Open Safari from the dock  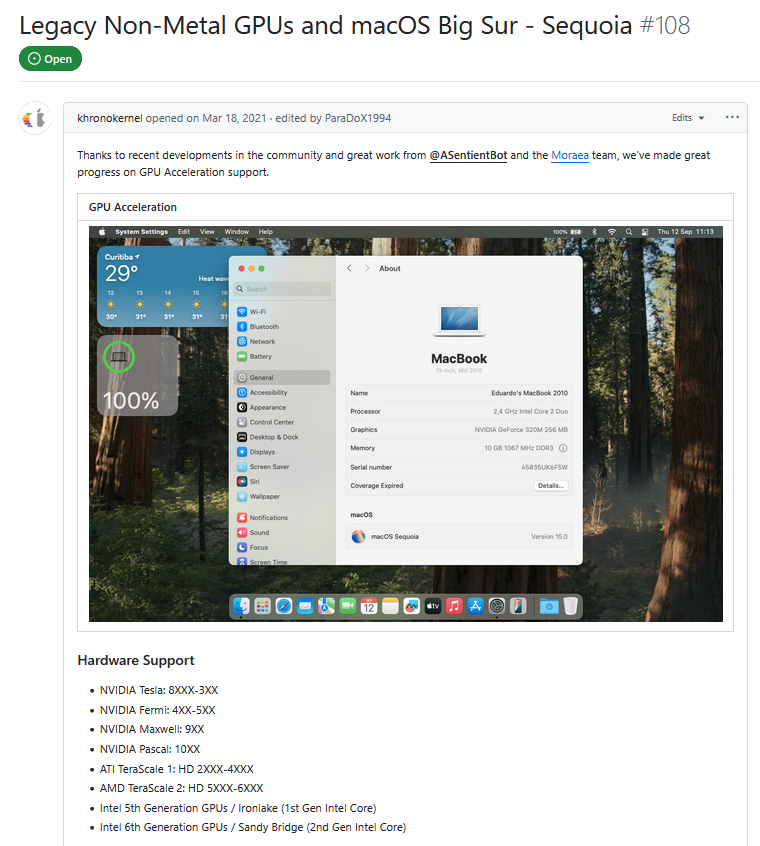coord(284,606)
